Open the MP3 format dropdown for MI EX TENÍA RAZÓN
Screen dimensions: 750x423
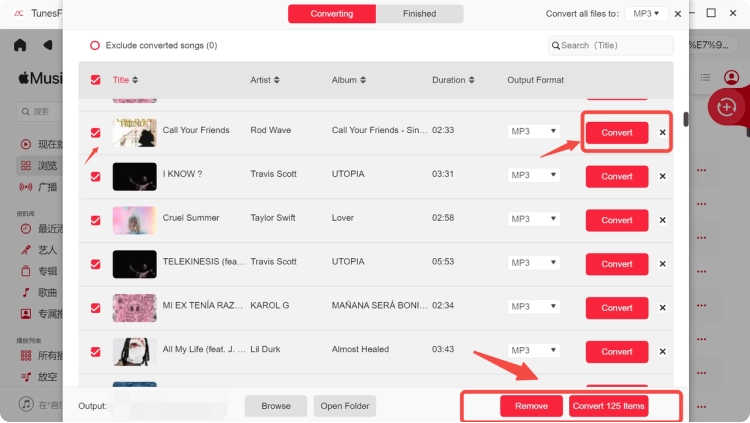pyautogui.click(x=533, y=306)
